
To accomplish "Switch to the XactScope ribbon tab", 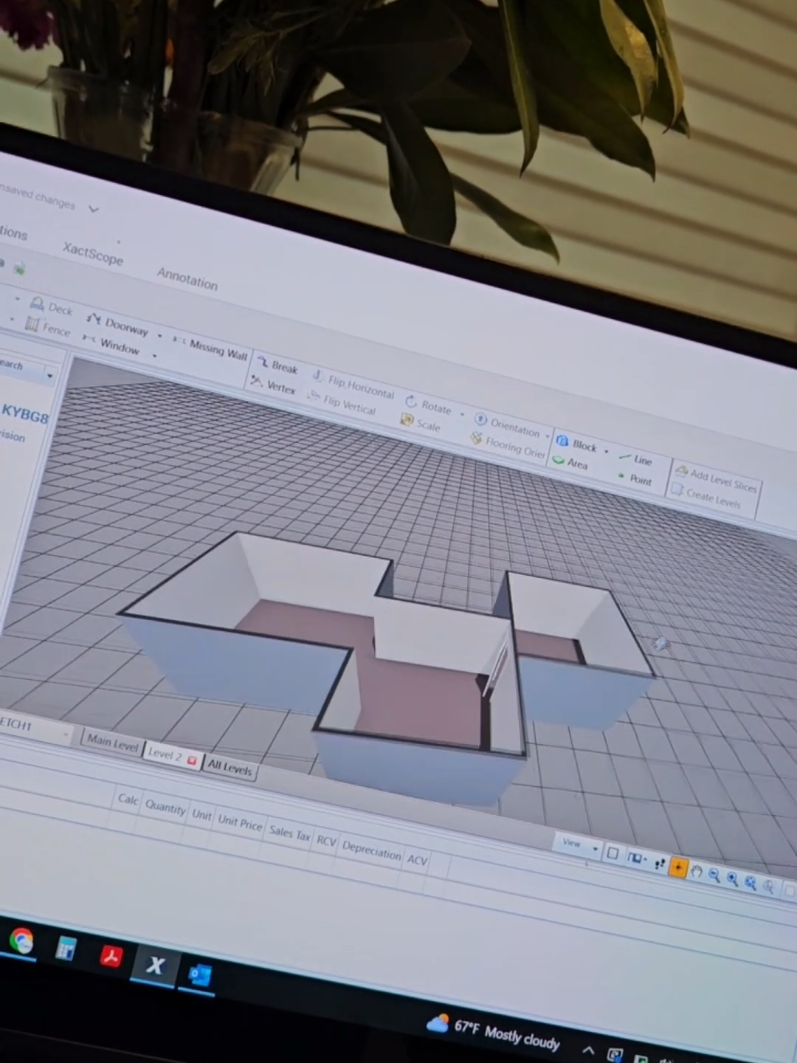I will coord(93,254).
